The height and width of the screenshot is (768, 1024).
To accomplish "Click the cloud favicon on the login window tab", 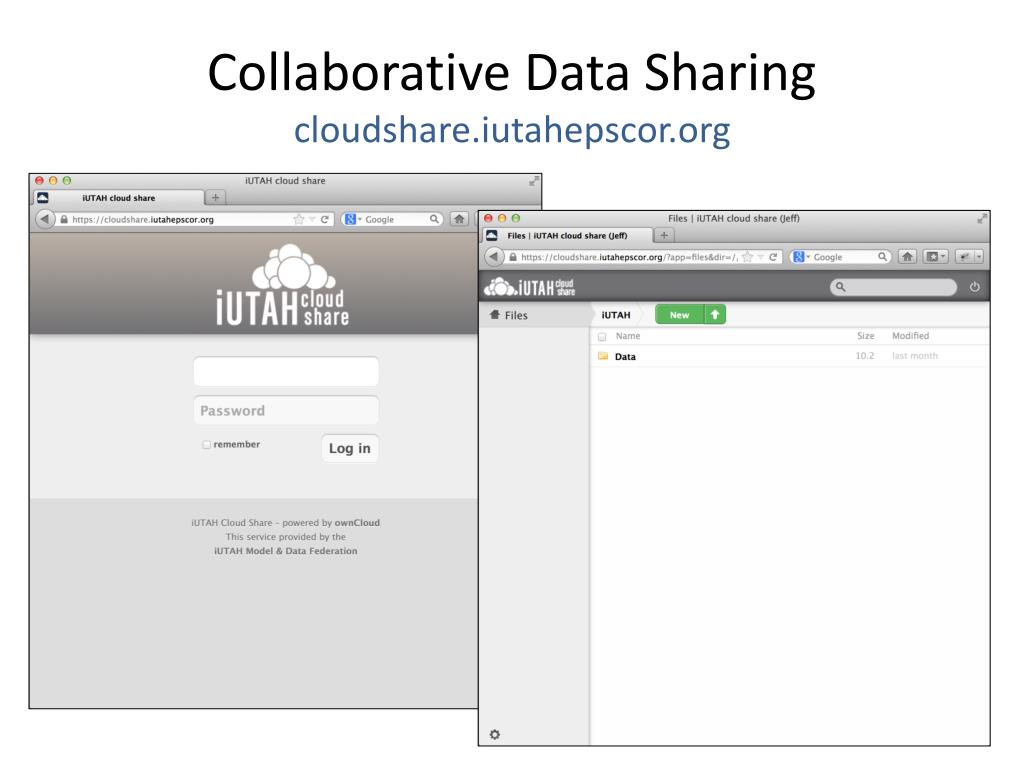I will [43, 197].
